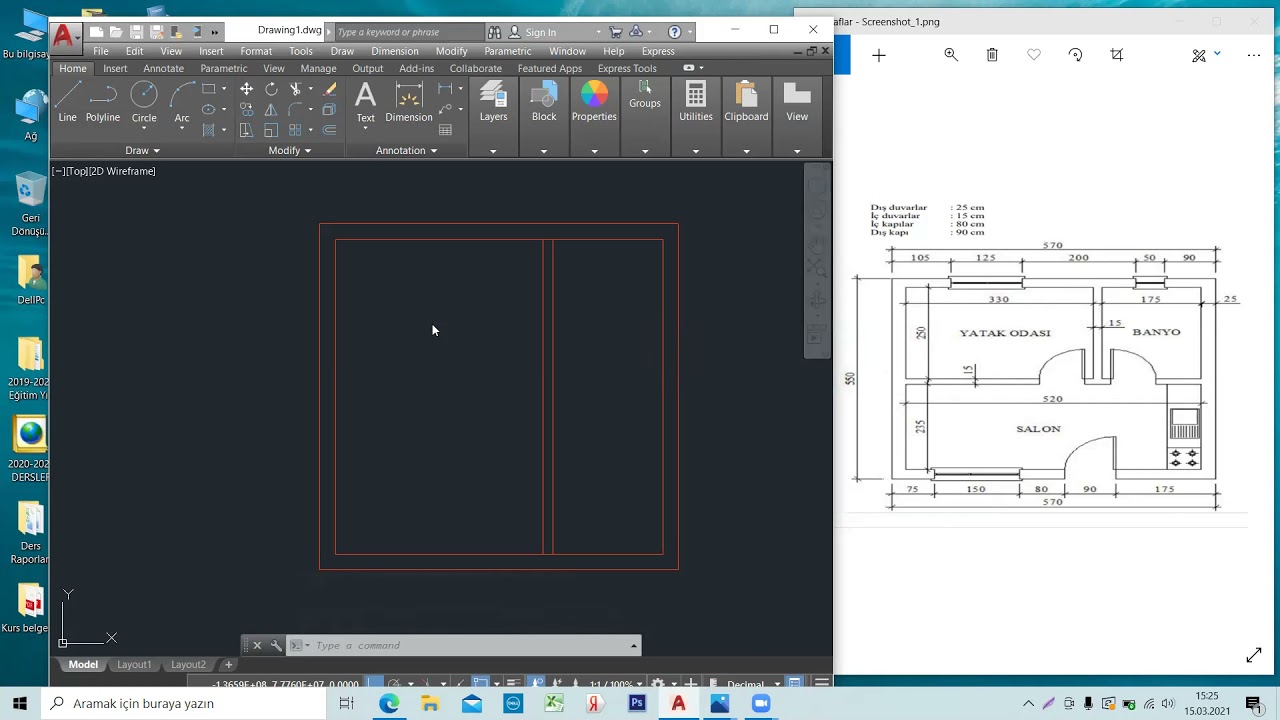Open the Decimal units dropdown in status bar
The width and height of the screenshot is (1280, 720).
[x=777, y=685]
